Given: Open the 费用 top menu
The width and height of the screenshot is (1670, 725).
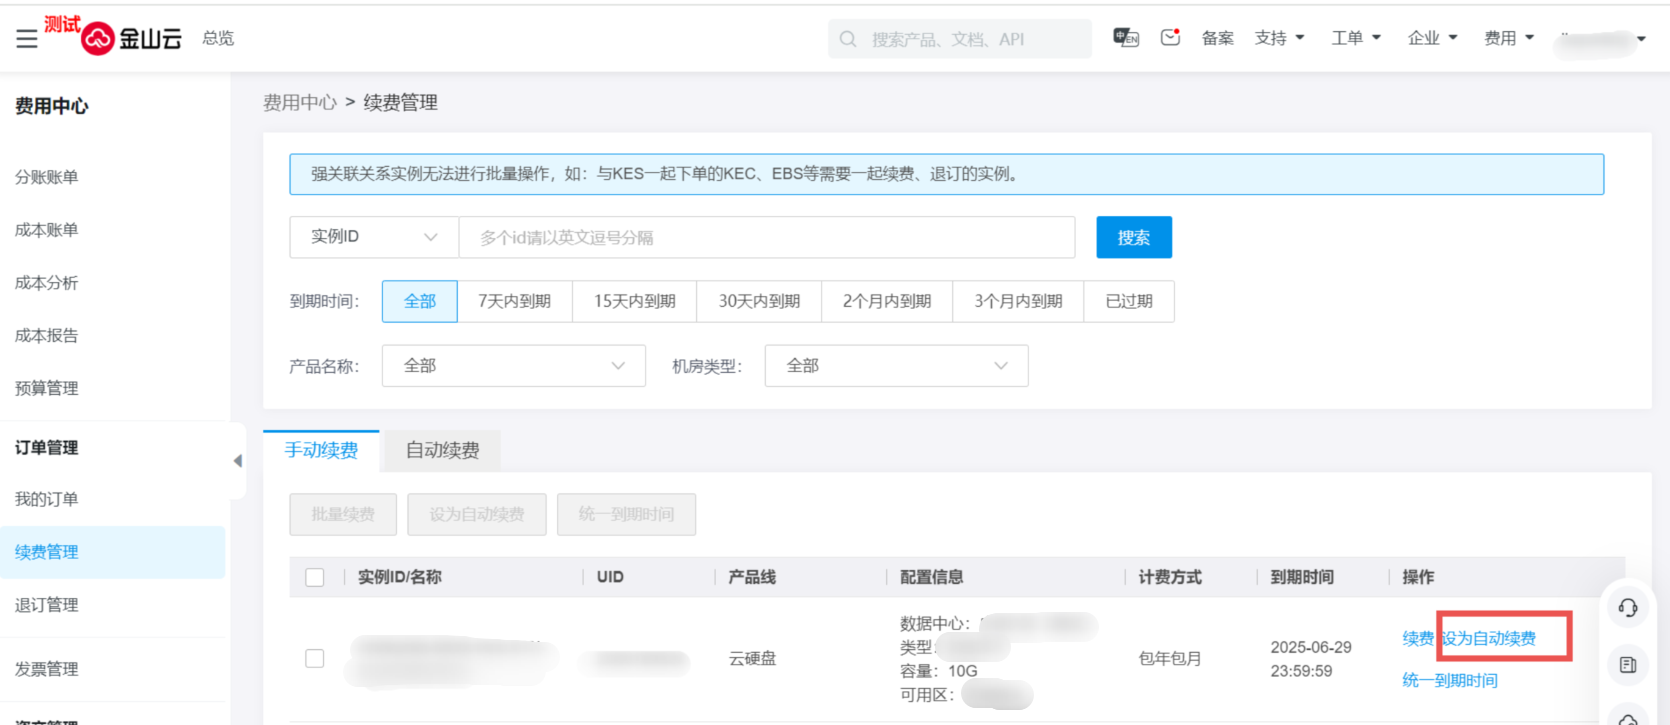Looking at the screenshot, I should pos(1508,38).
